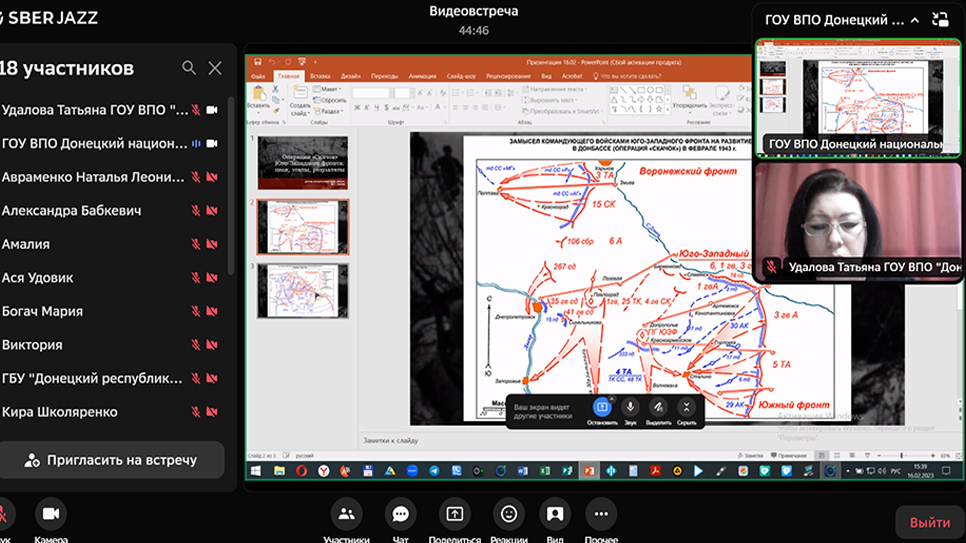The height and width of the screenshot is (543, 966).
Task: Open Windows Start in shared taskbar
Action: (x=256, y=471)
